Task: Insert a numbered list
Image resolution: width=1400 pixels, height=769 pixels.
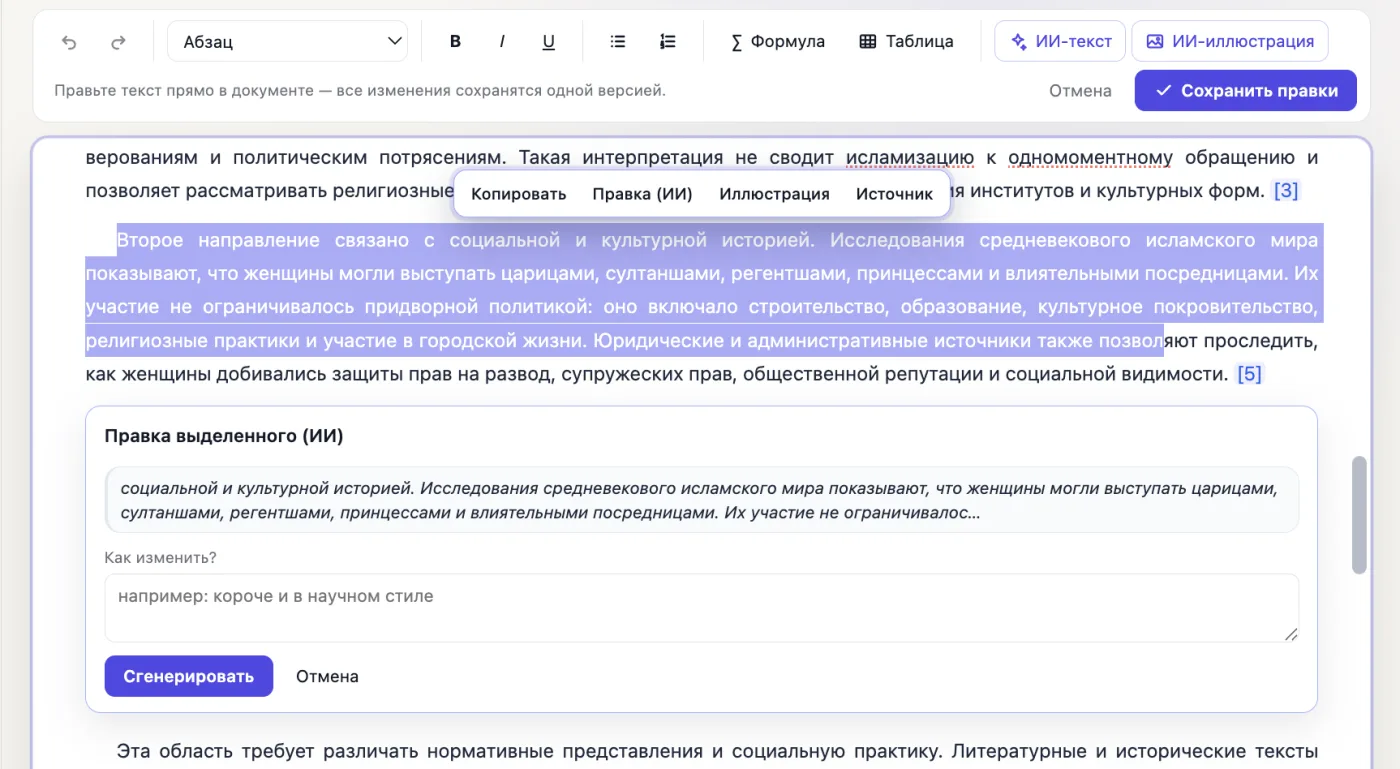Action: coord(668,42)
